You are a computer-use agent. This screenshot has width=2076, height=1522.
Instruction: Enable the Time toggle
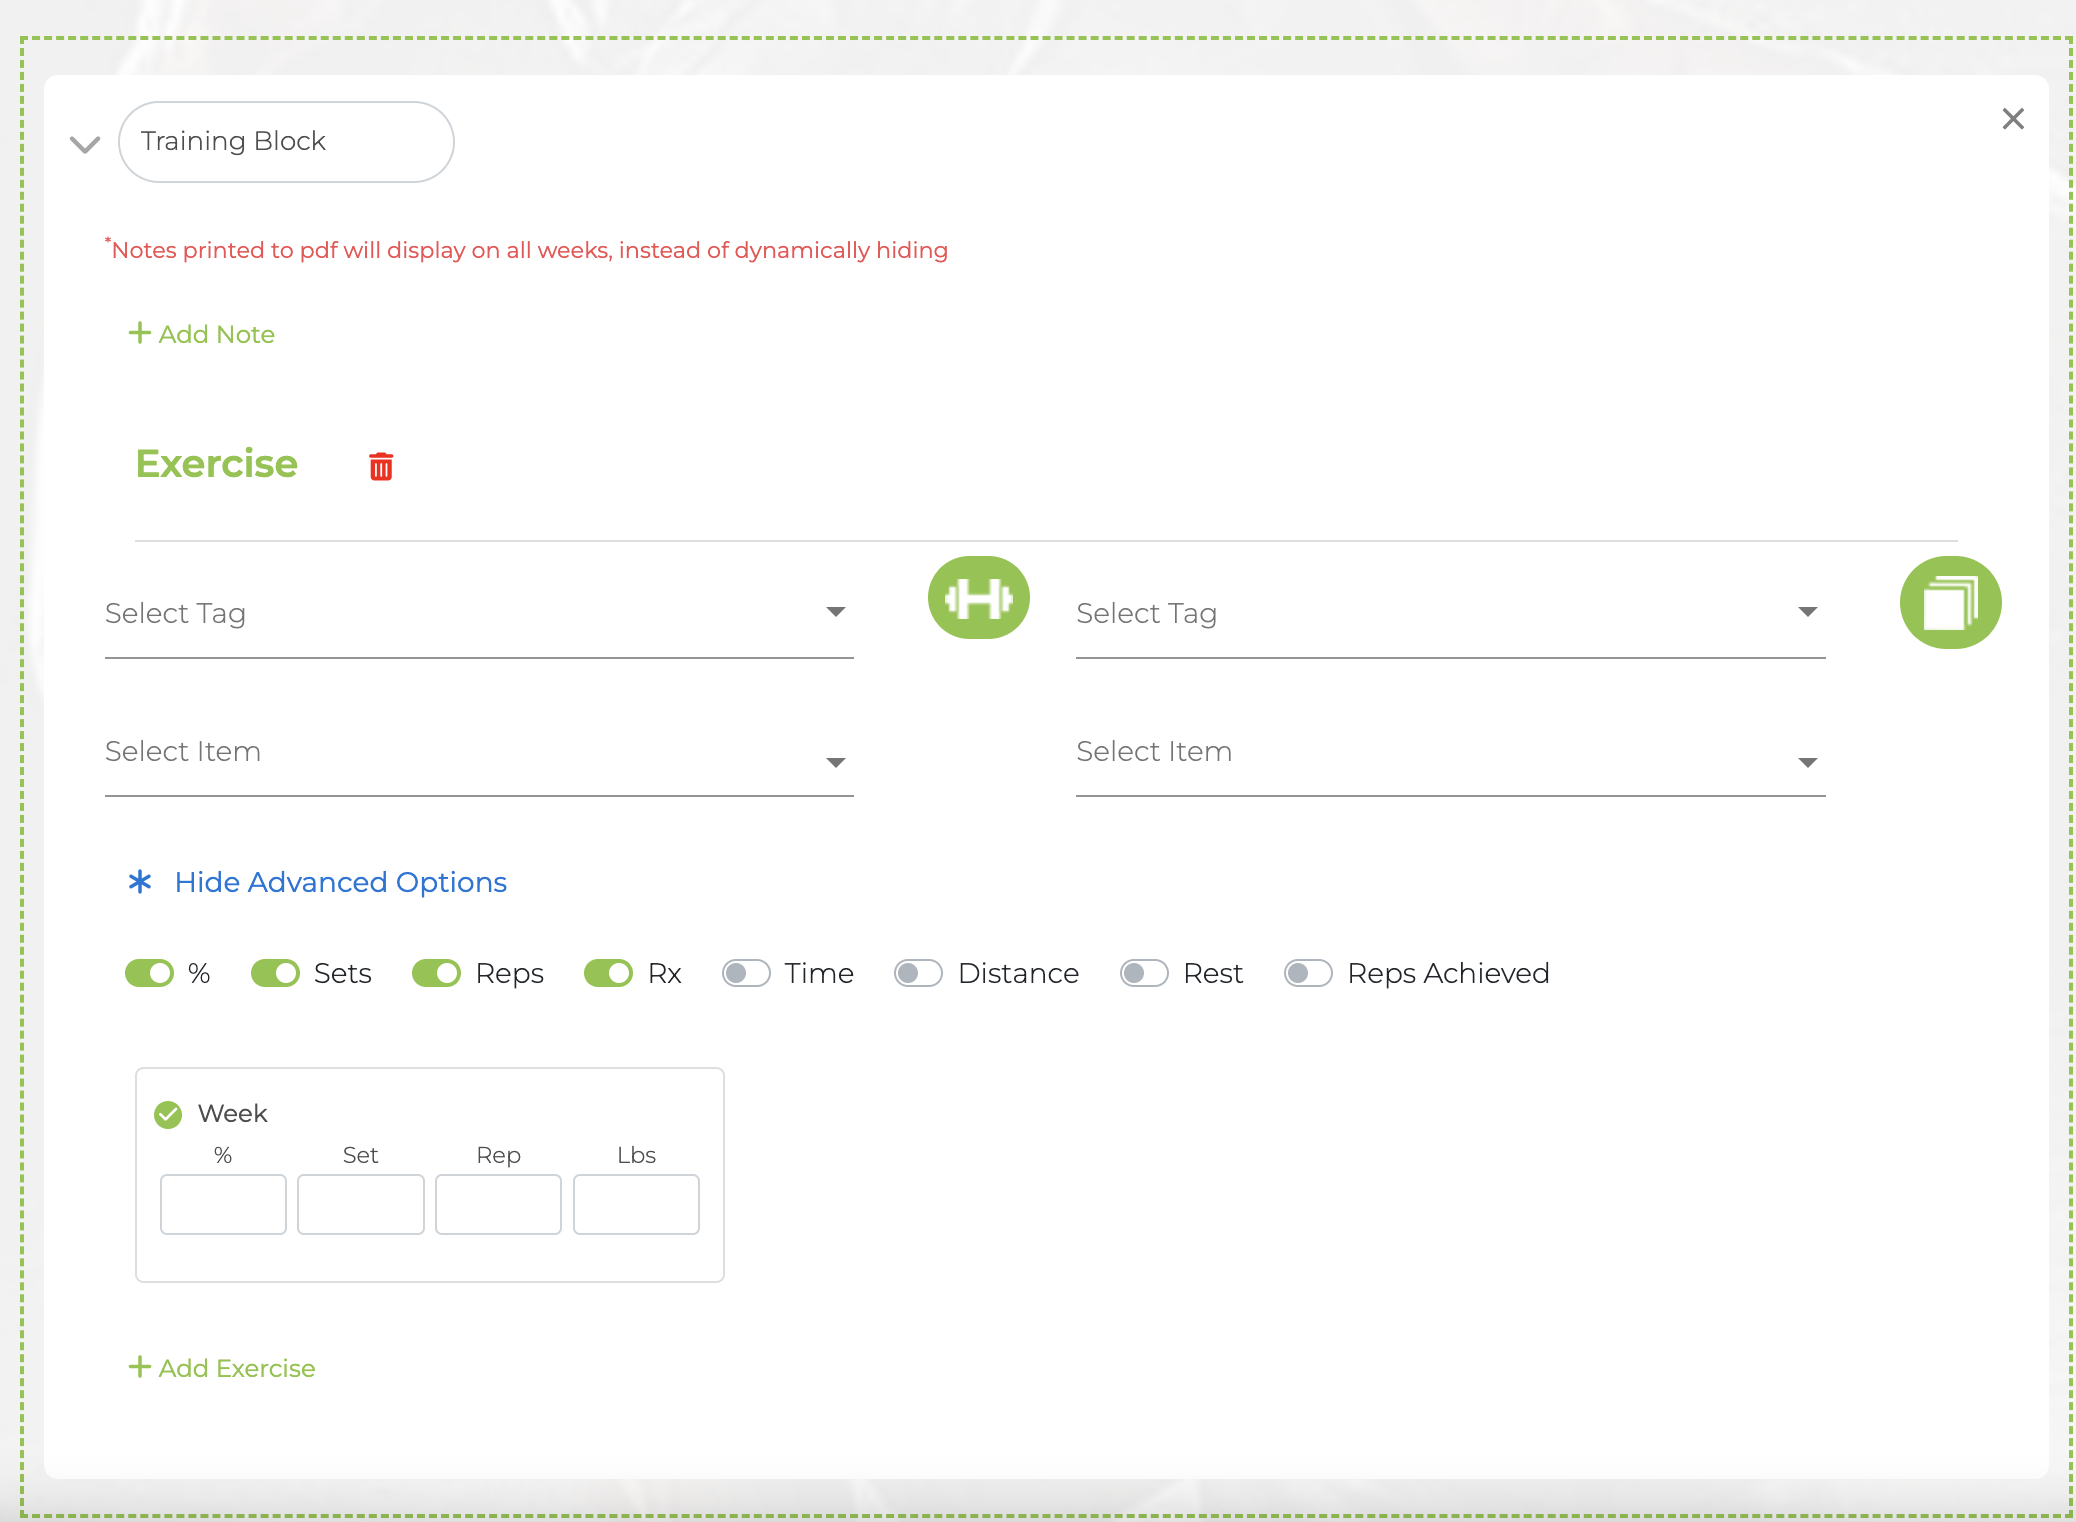746,973
